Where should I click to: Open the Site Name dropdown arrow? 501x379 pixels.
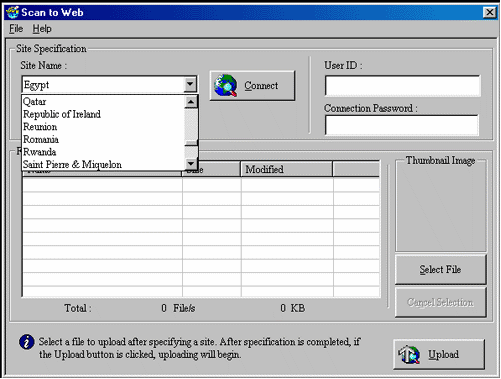tap(190, 84)
